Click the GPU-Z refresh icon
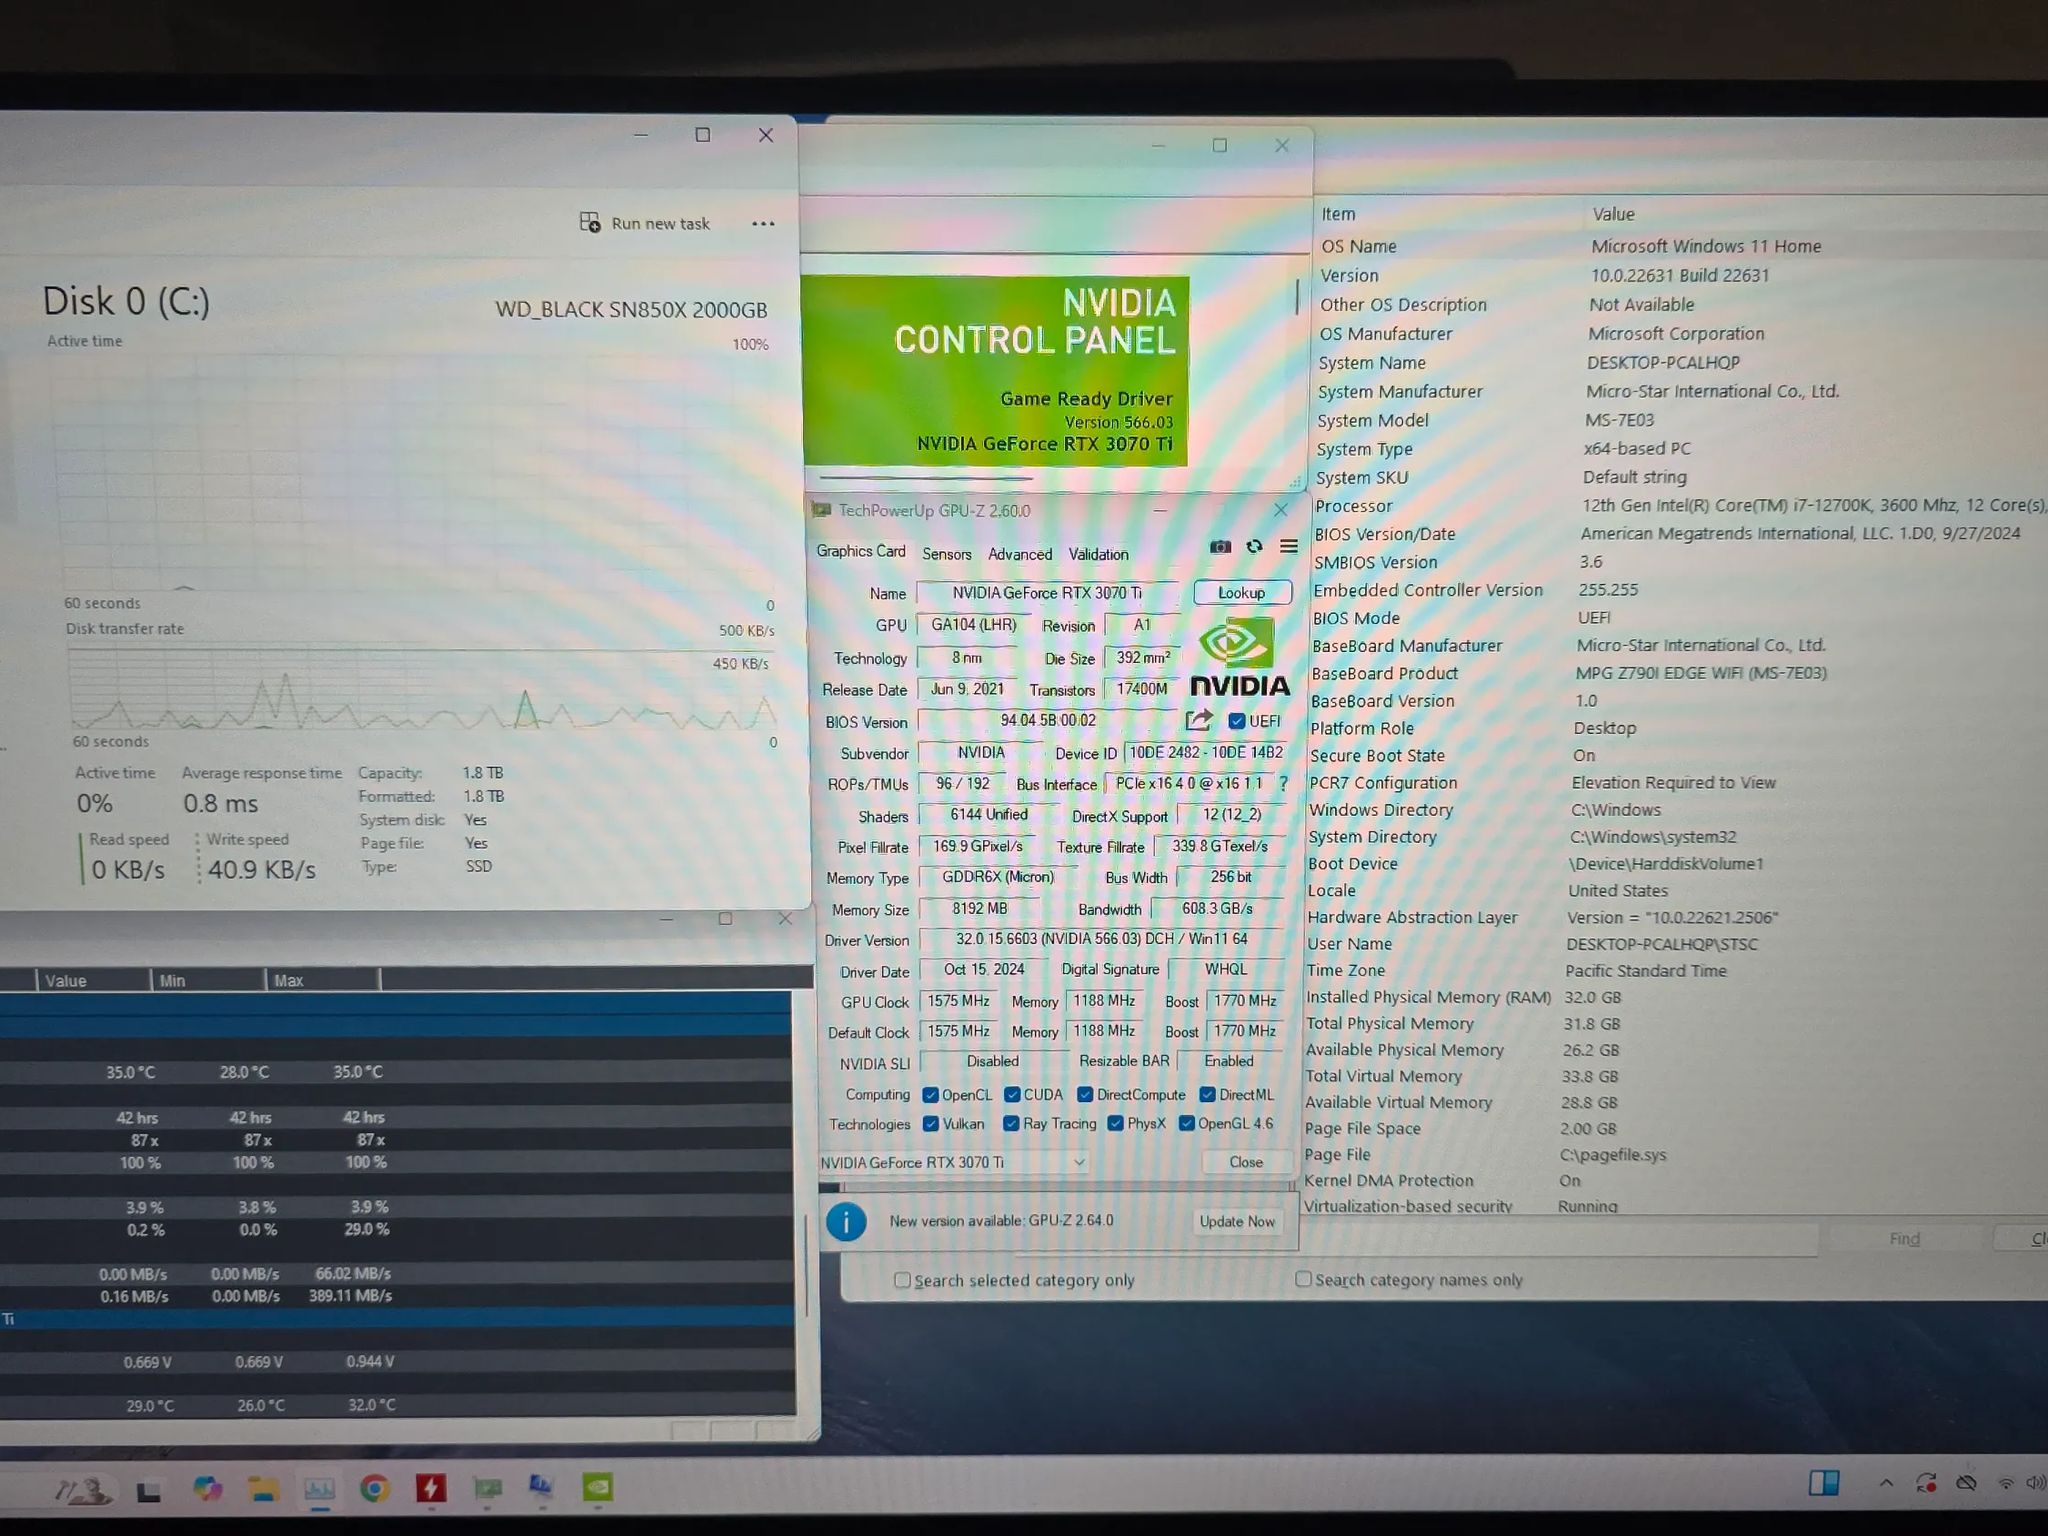Image resolution: width=2048 pixels, height=1536 pixels. coord(1254,547)
